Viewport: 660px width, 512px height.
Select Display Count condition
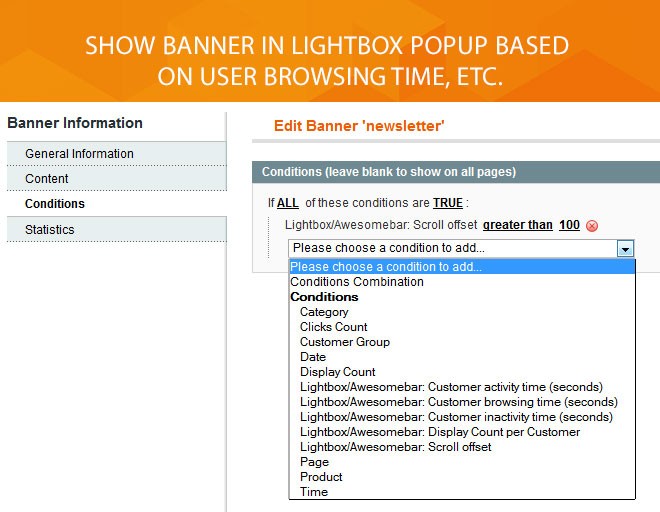338,372
